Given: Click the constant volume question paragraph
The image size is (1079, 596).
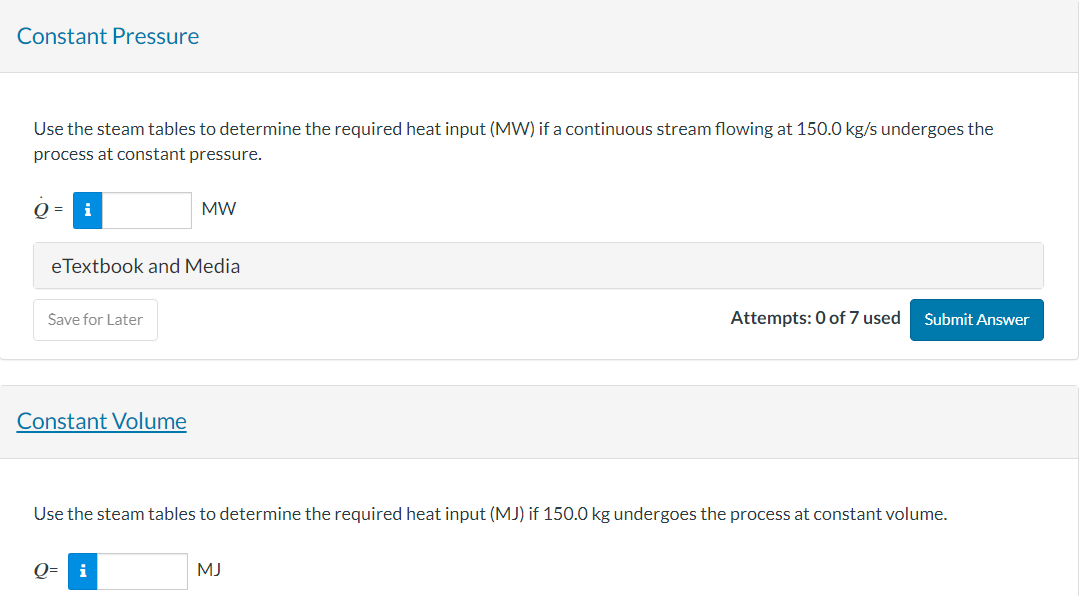Looking at the screenshot, I should [490, 514].
